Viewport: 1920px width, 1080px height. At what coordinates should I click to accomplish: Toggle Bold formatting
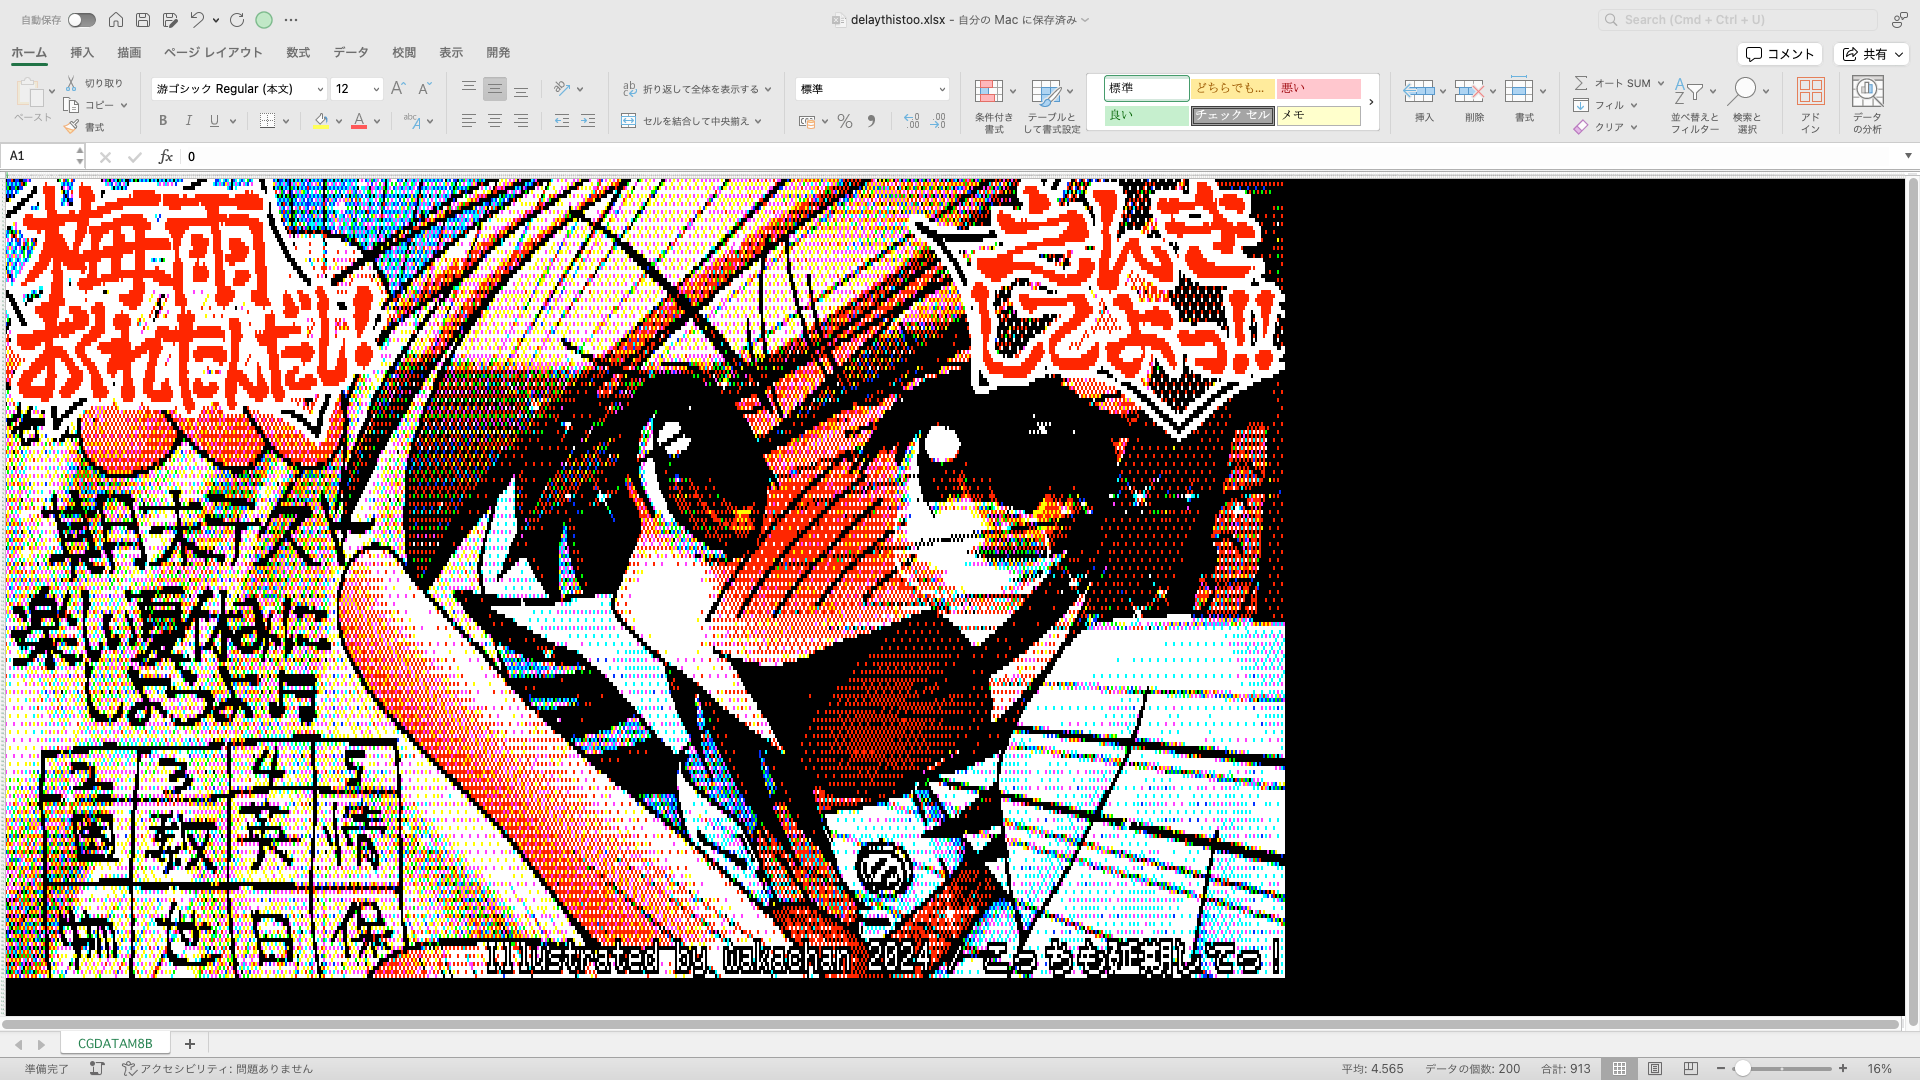point(163,121)
